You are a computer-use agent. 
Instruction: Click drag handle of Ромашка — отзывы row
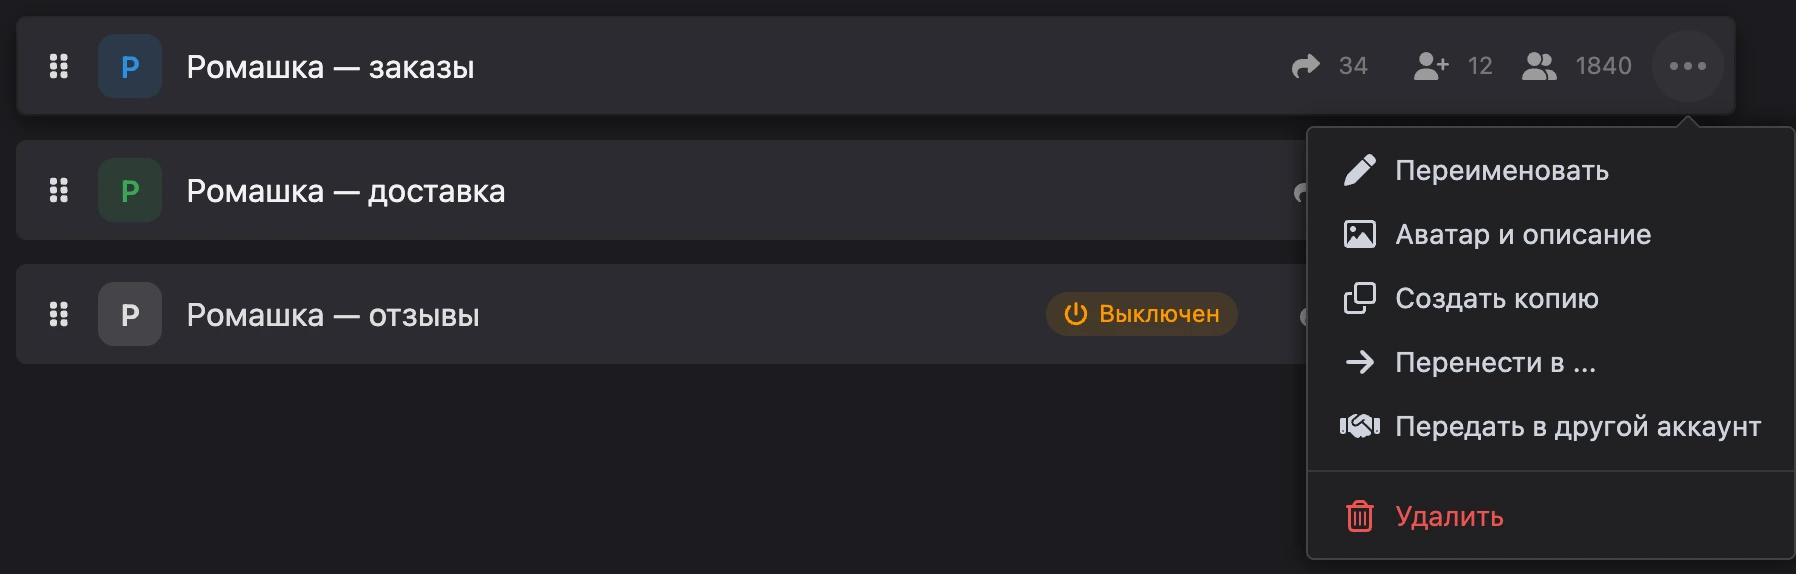click(59, 314)
